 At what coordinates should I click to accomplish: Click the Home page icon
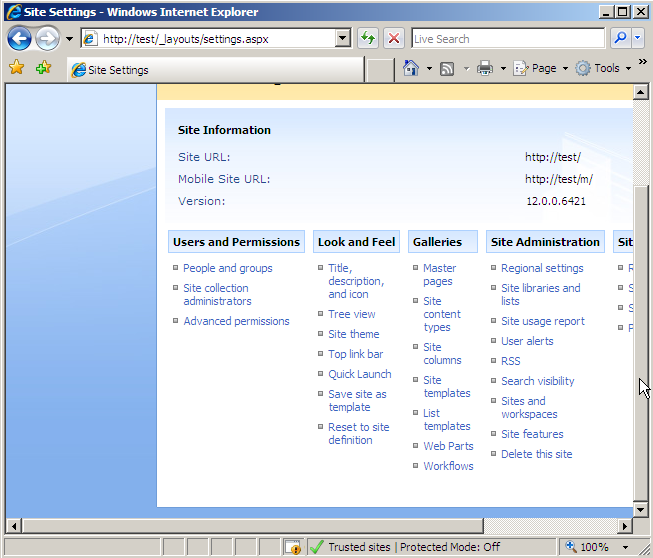pos(410,68)
